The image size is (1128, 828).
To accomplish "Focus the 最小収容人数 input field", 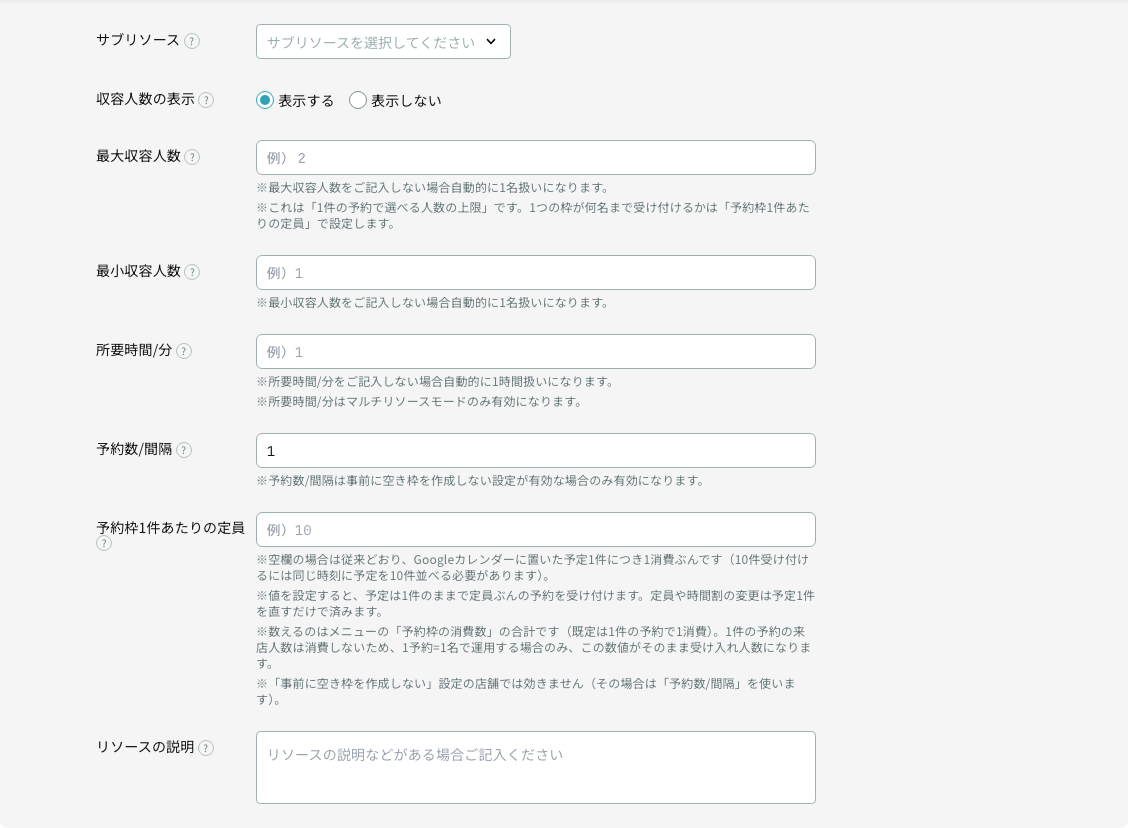I will click(535, 273).
